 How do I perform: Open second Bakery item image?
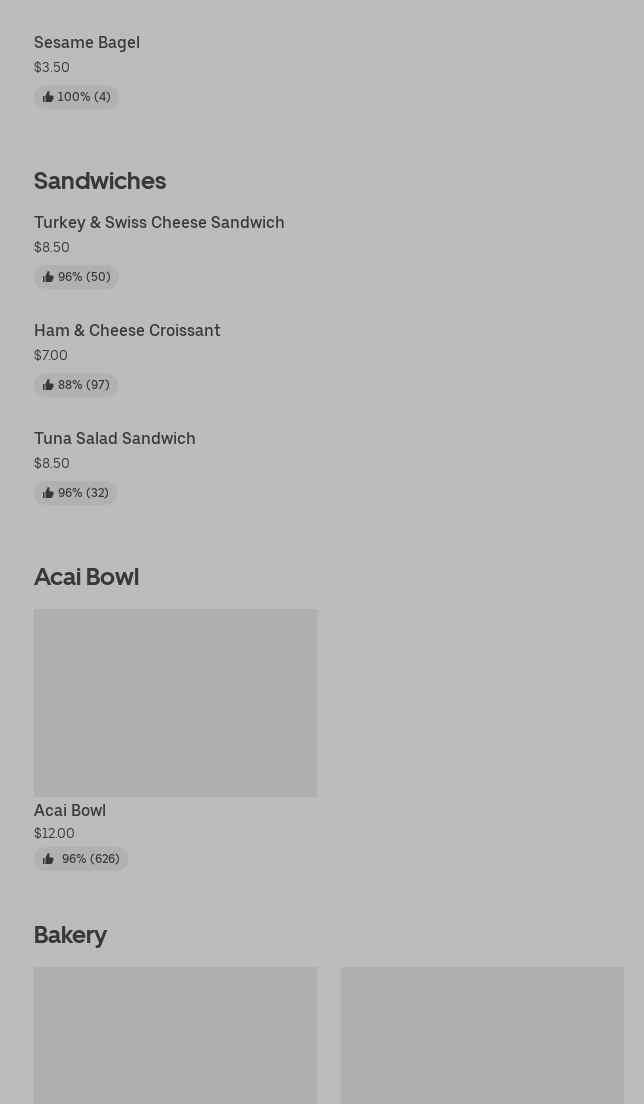[482, 1035]
